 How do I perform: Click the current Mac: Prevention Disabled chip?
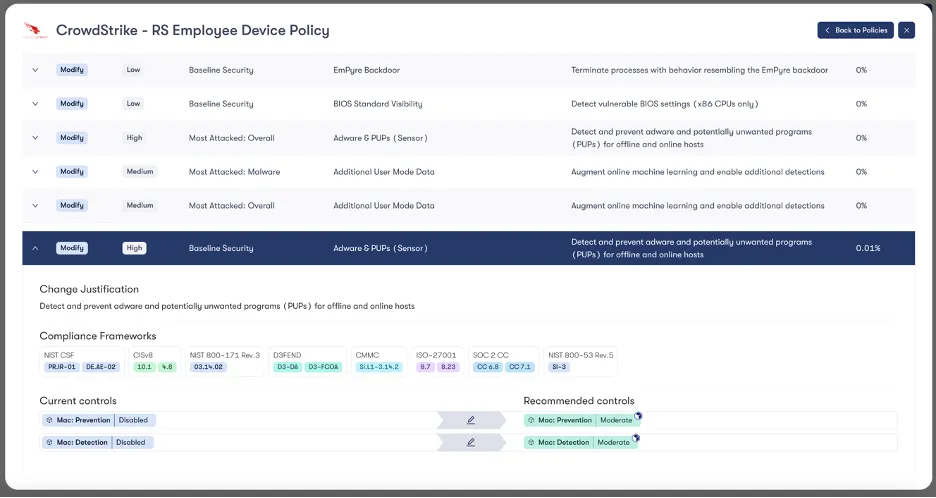99,420
